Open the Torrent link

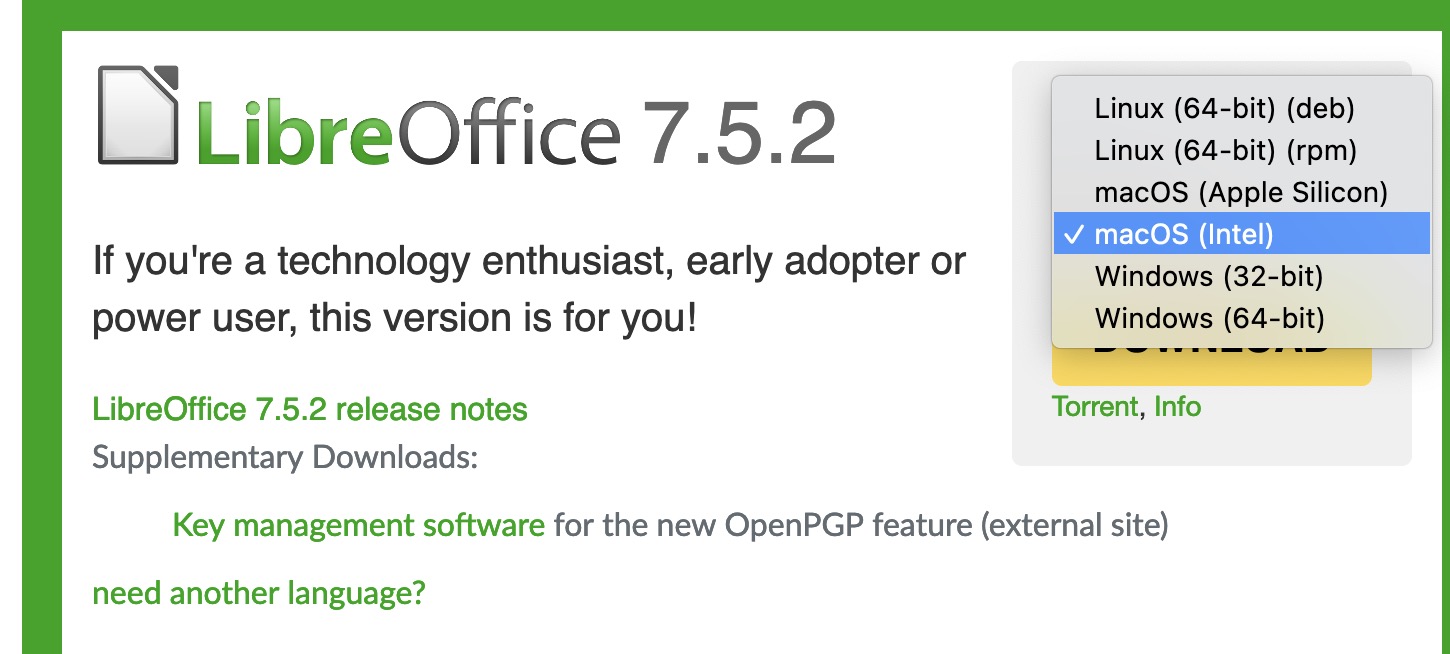1094,407
